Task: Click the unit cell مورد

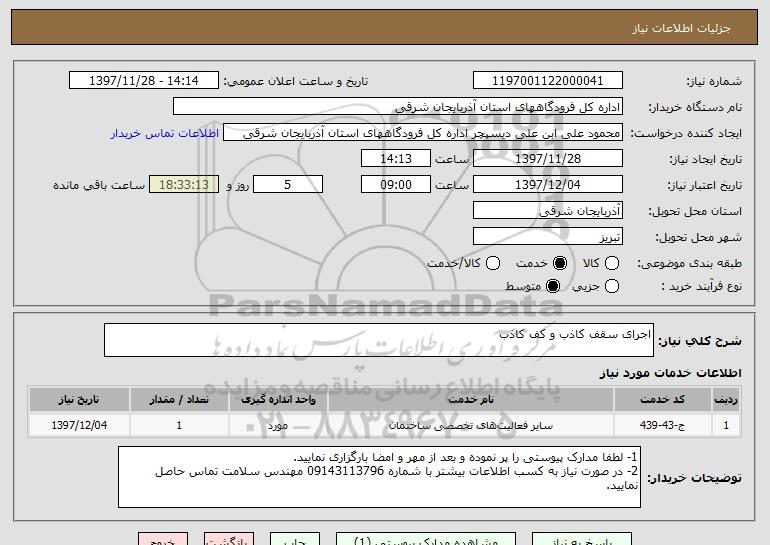Action: 278,425
